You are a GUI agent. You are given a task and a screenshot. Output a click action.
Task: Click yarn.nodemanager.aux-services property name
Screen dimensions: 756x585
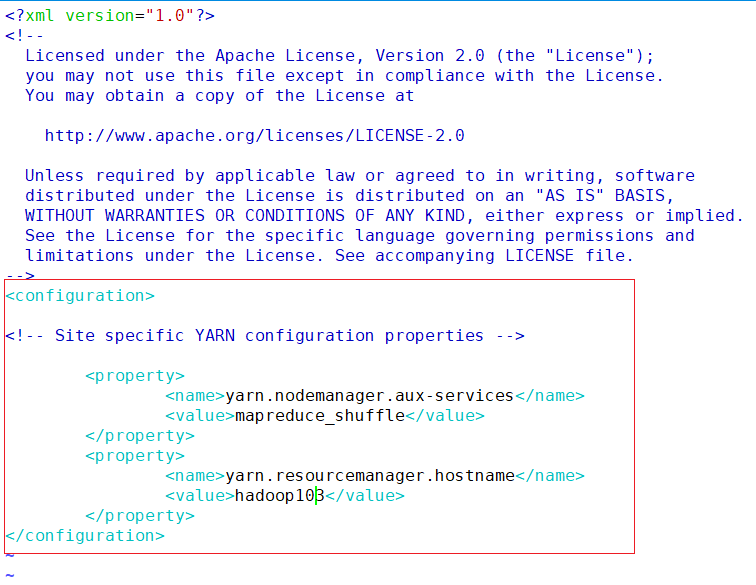point(369,396)
